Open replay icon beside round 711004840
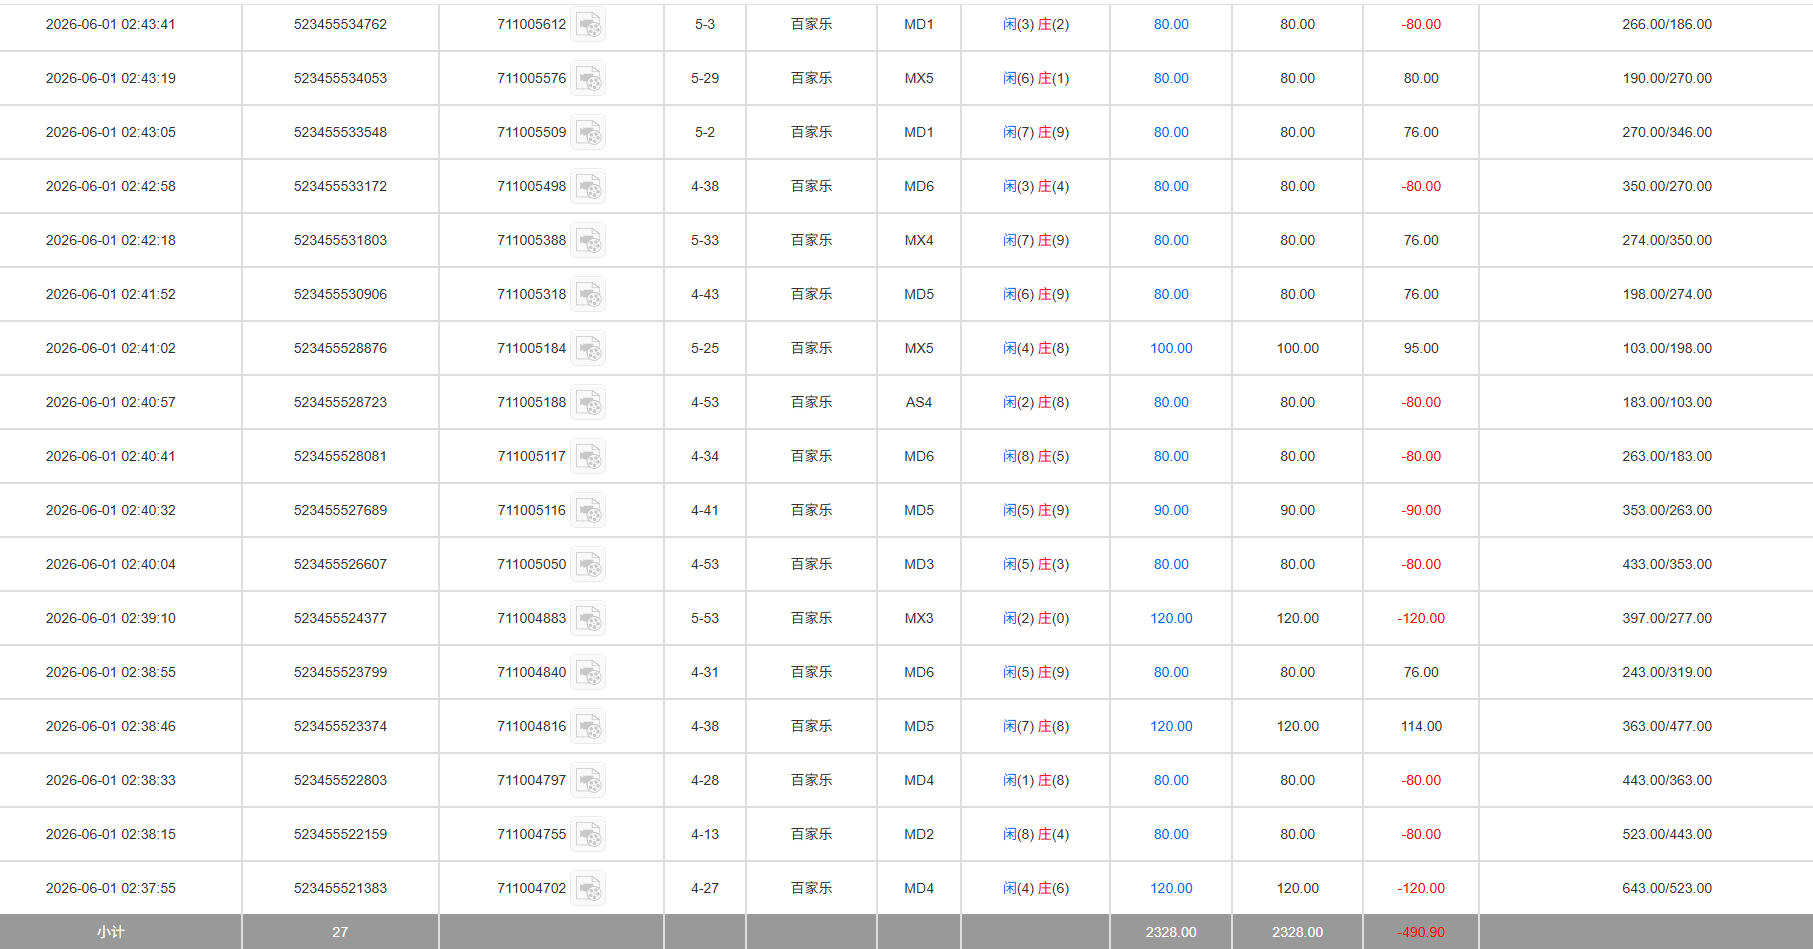Viewport: 1813px width, 949px height. pyautogui.click(x=588, y=673)
